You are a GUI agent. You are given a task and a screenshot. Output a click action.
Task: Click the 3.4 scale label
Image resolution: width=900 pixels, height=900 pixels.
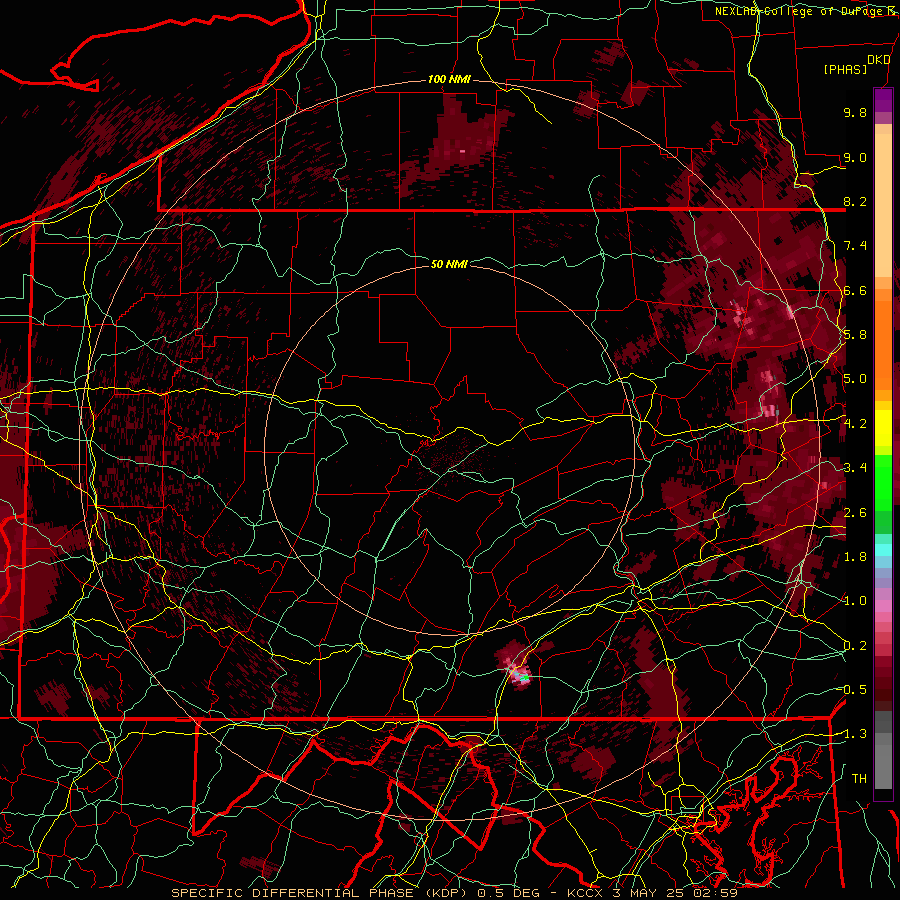[x=855, y=468]
